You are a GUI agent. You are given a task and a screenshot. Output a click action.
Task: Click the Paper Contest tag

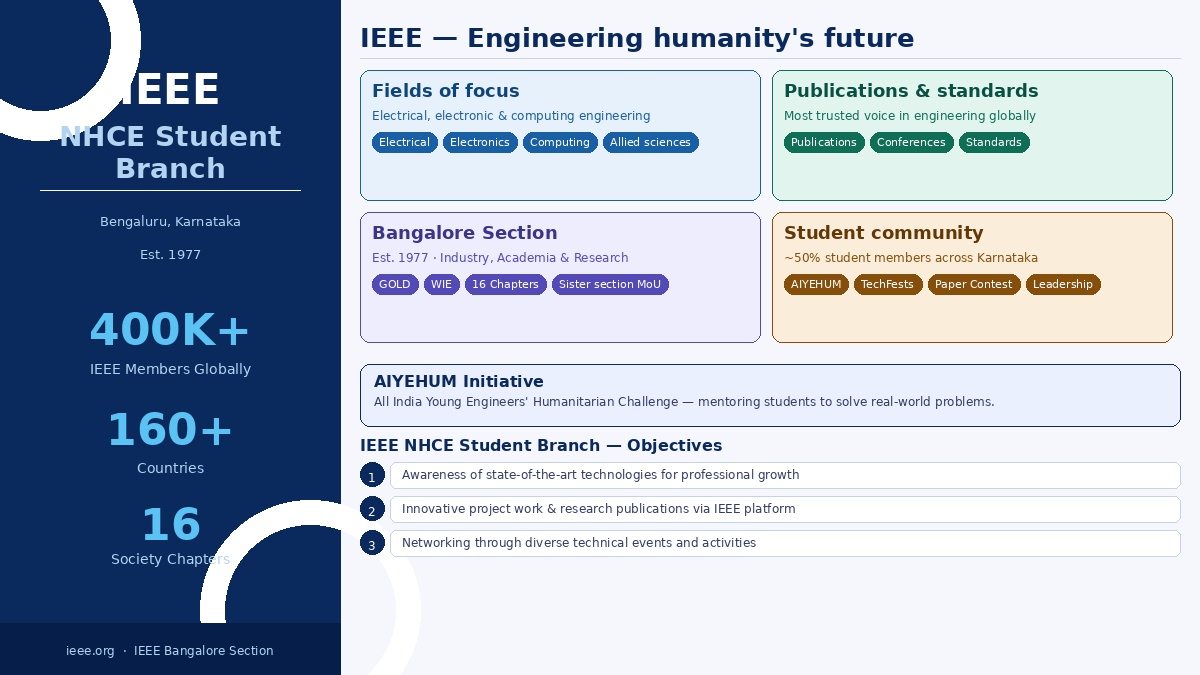(x=973, y=285)
